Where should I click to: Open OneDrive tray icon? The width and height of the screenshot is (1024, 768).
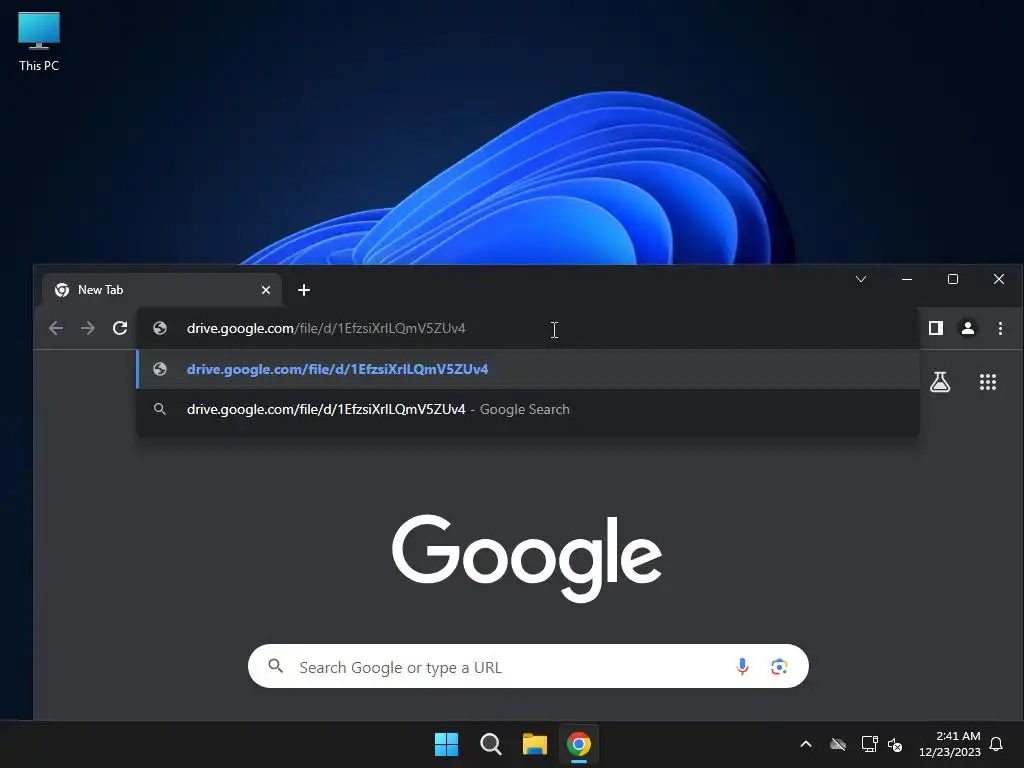point(838,744)
